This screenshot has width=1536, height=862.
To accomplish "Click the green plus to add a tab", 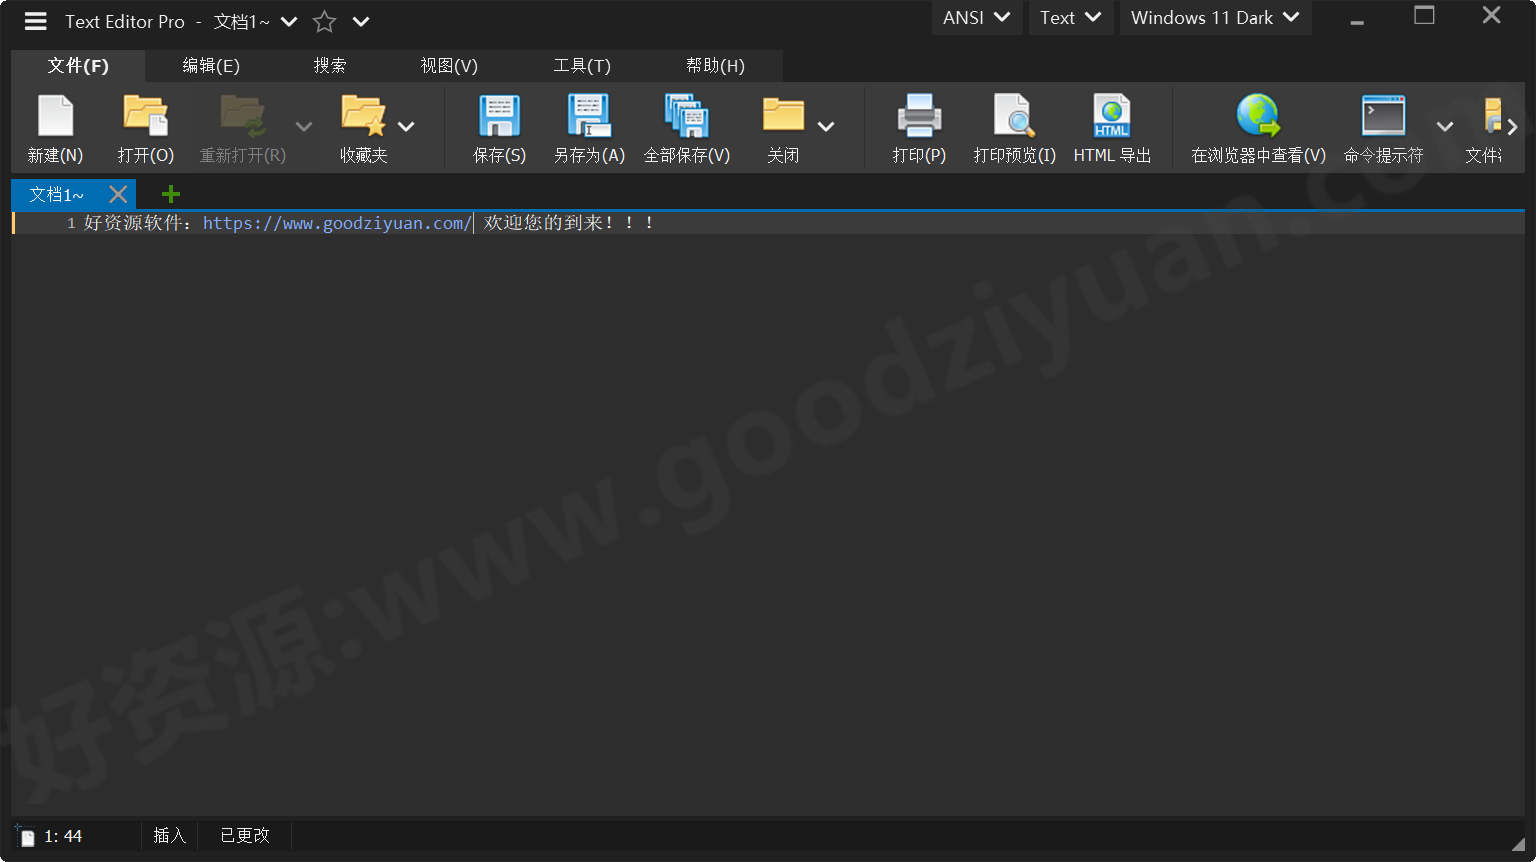I will click(170, 193).
